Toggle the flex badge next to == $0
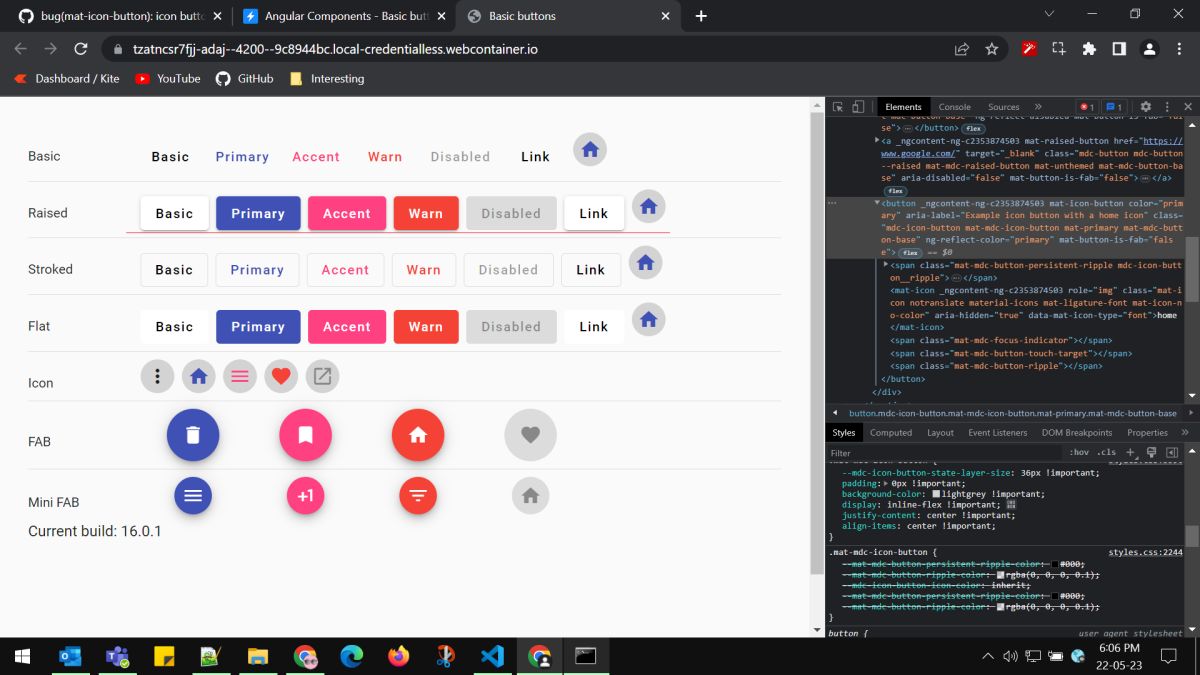 [910, 253]
